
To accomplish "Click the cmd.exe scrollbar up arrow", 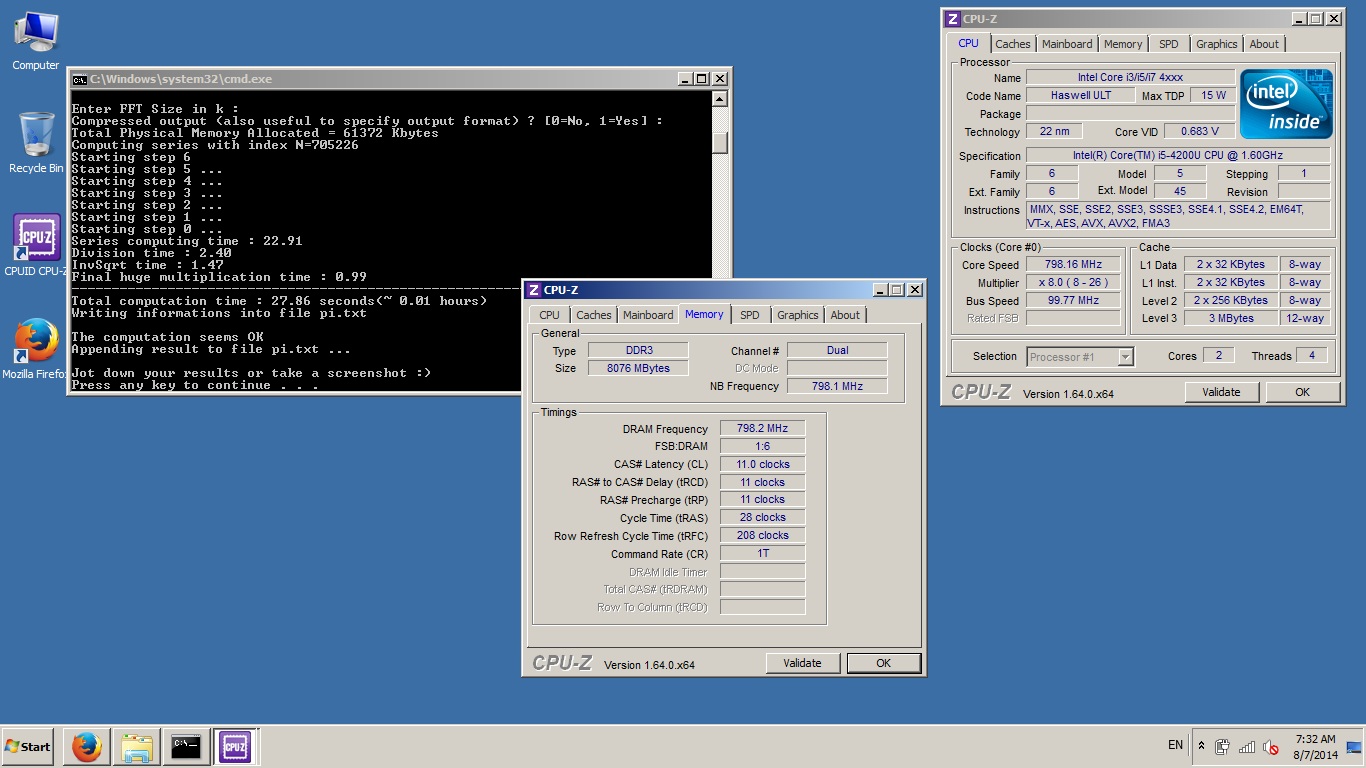I will (720, 100).
